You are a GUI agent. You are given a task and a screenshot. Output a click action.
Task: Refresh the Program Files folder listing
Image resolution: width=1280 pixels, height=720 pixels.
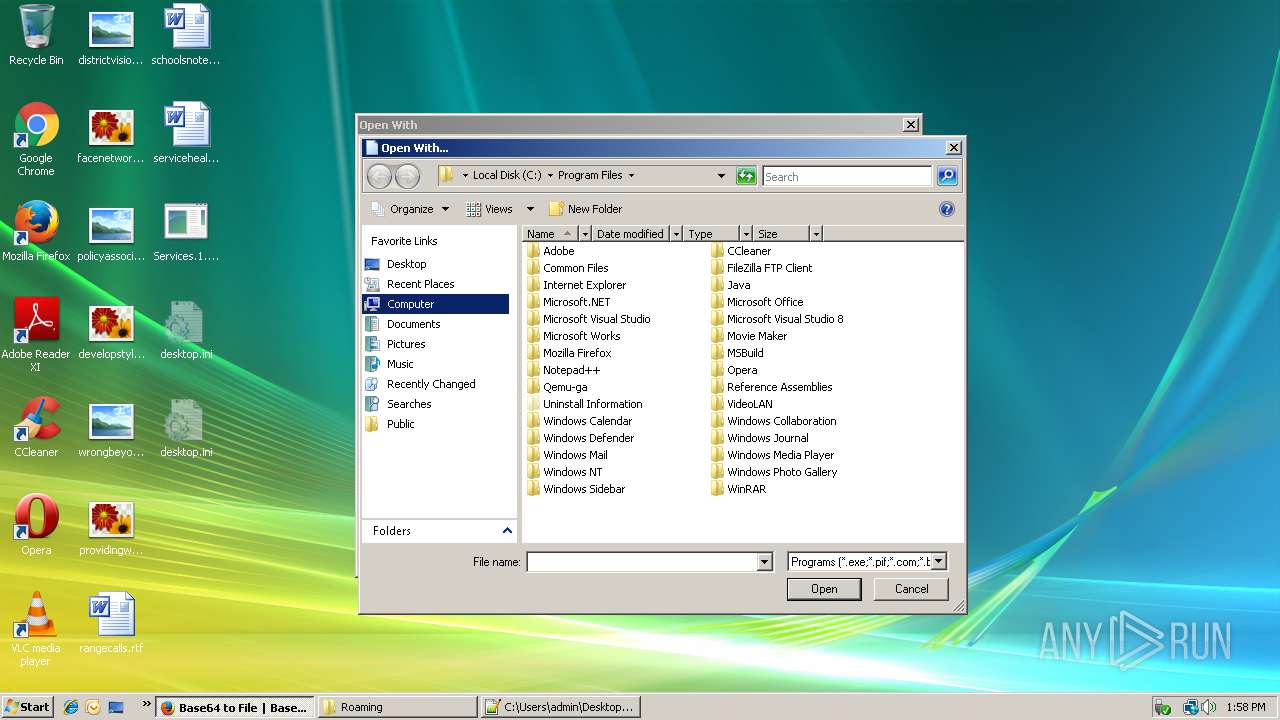click(x=746, y=176)
